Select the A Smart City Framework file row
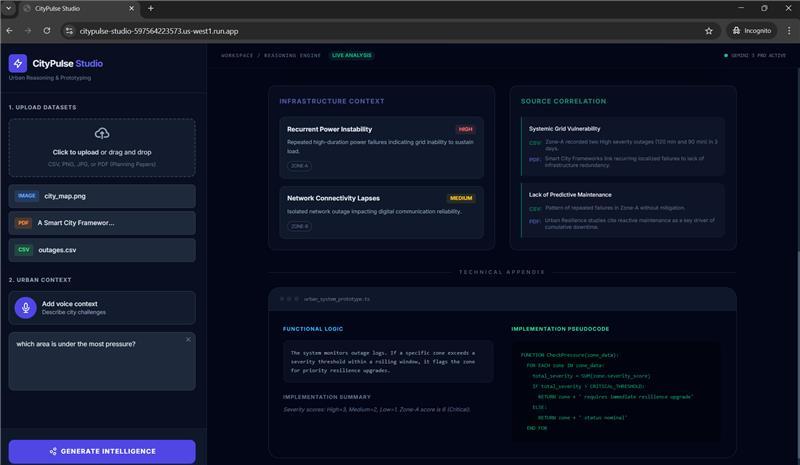This screenshot has width=800, height=465. pyautogui.click(x=102, y=223)
